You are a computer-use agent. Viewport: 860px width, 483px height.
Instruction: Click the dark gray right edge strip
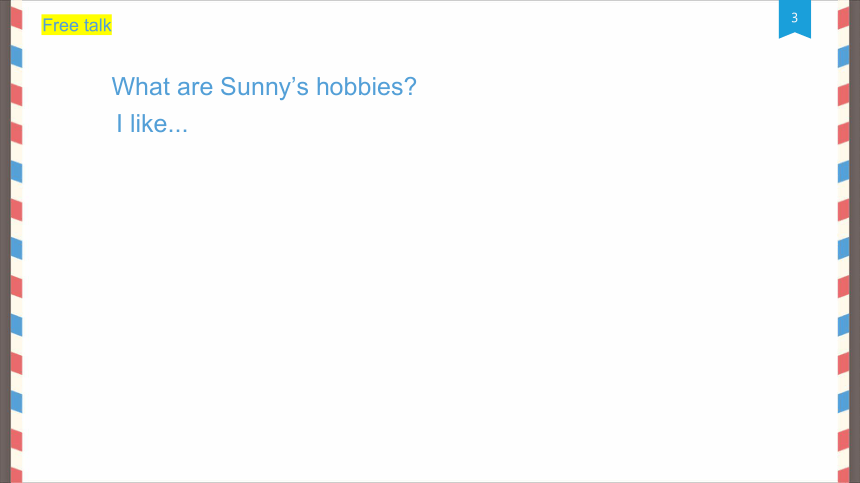(x=855, y=241)
